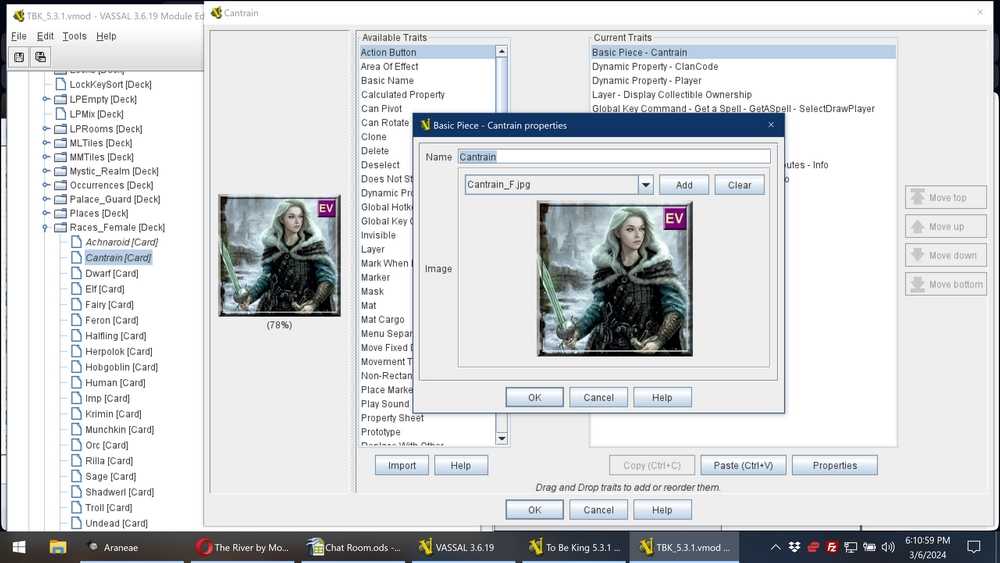The width and height of the screenshot is (1000, 563).
Task: Open Chat Room.ods from the taskbar
Action: pyautogui.click(x=354, y=547)
